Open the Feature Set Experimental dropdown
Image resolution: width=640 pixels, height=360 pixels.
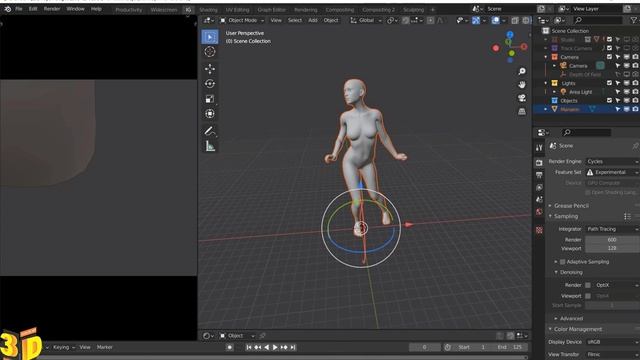pos(612,172)
